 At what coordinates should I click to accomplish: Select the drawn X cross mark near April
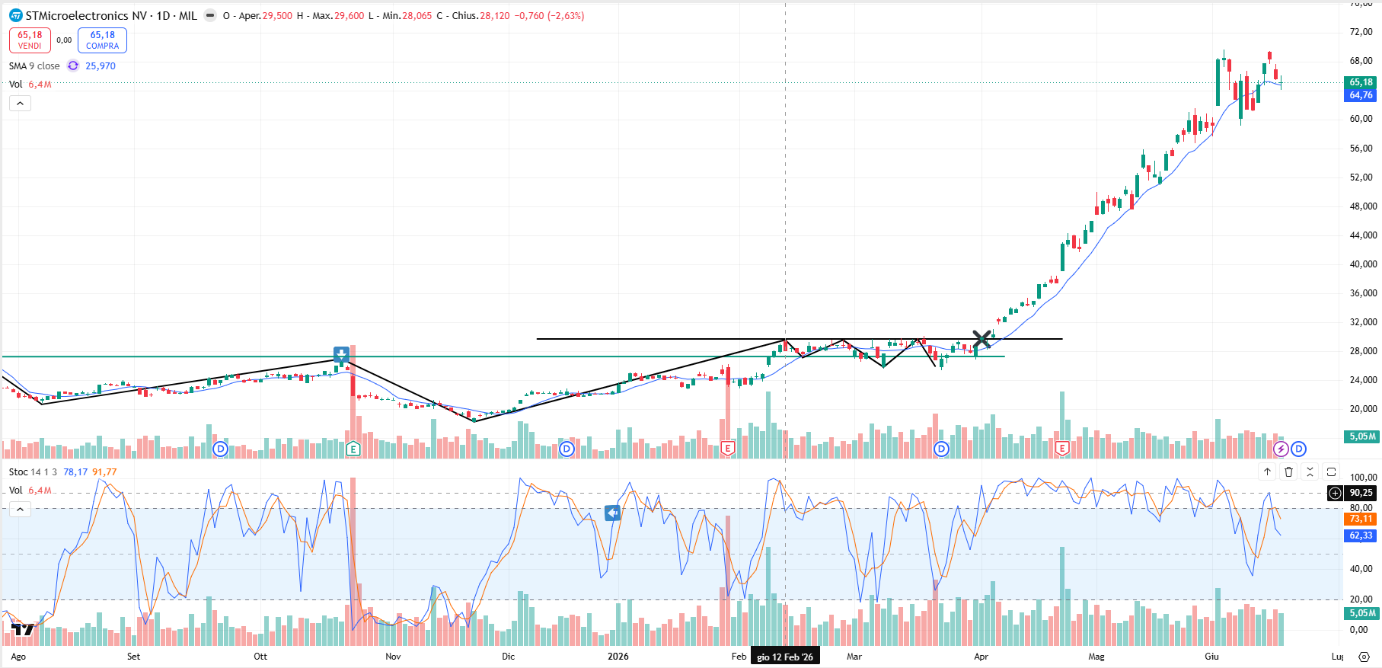pyautogui.click(x=982, y=340)
